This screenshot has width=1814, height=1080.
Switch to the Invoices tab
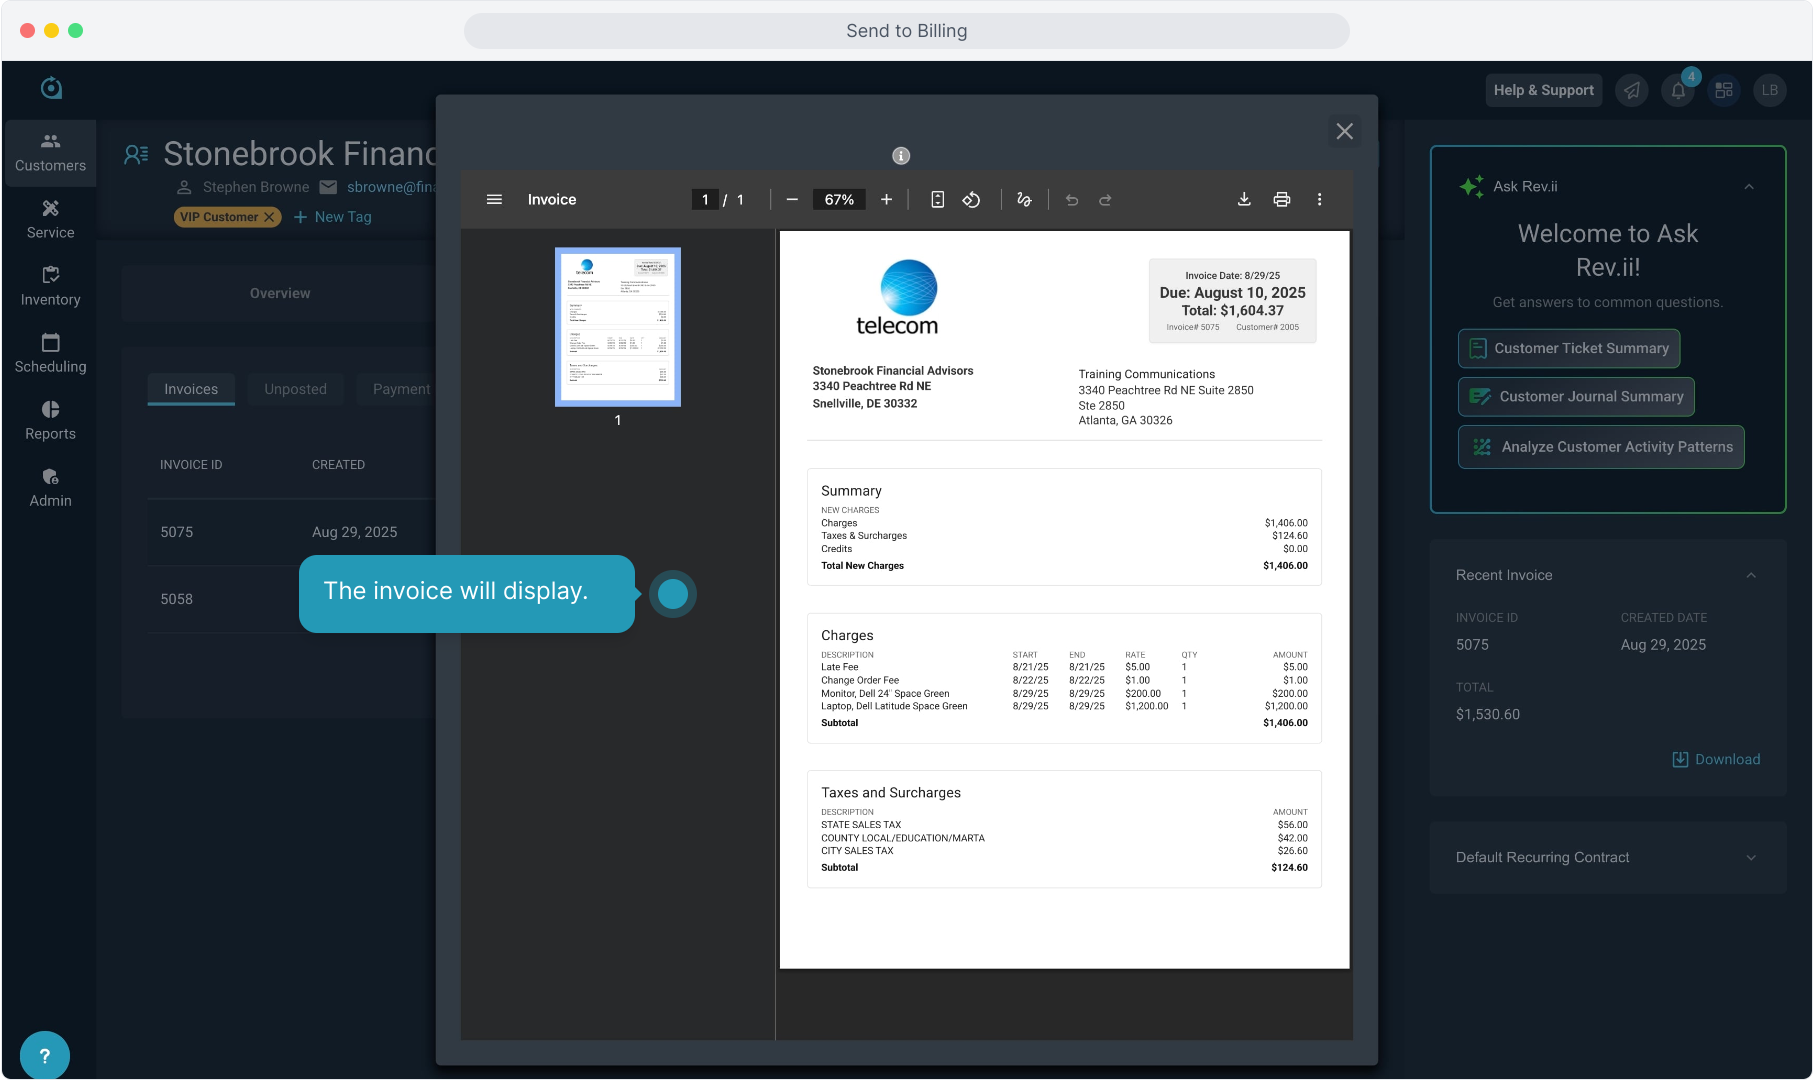point(191,389)
